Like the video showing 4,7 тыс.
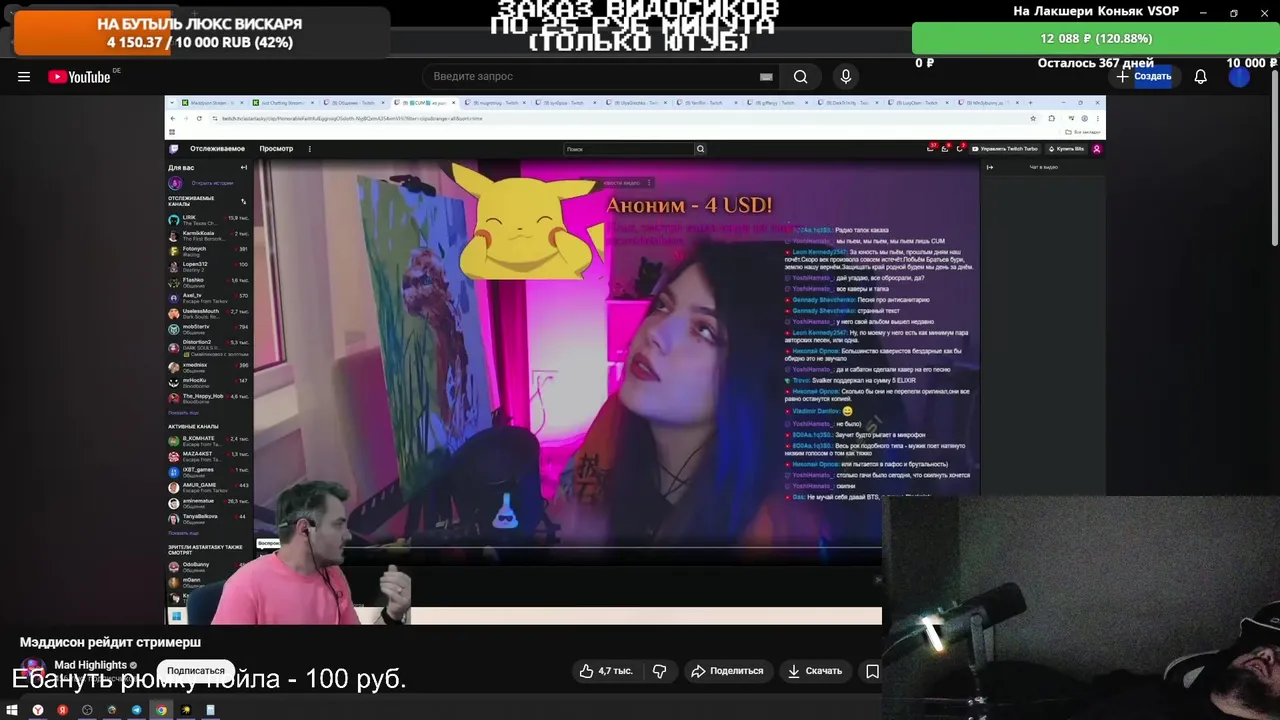Viewport: 1280px width, 720px height. (606, 671)
